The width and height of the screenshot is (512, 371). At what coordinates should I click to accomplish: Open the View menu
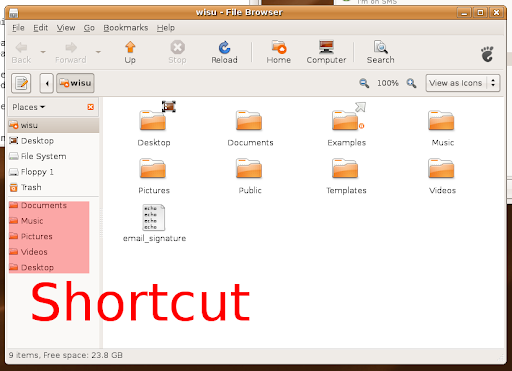(66, 28)
